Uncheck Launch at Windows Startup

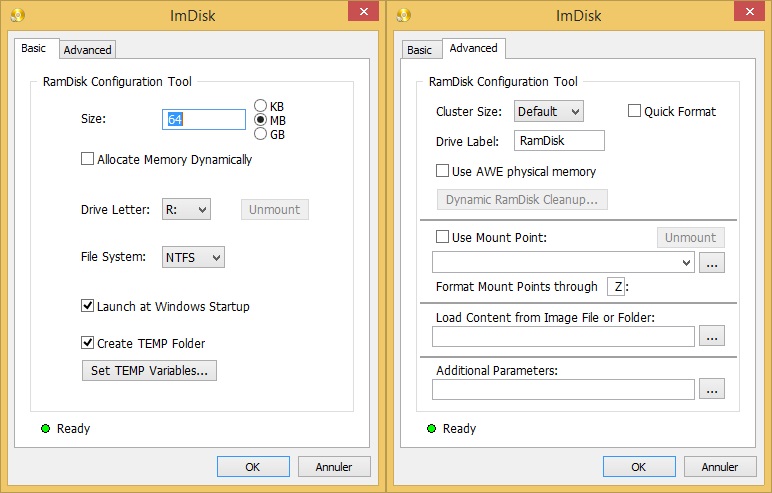pyautogui.click(x=88, y=306)
